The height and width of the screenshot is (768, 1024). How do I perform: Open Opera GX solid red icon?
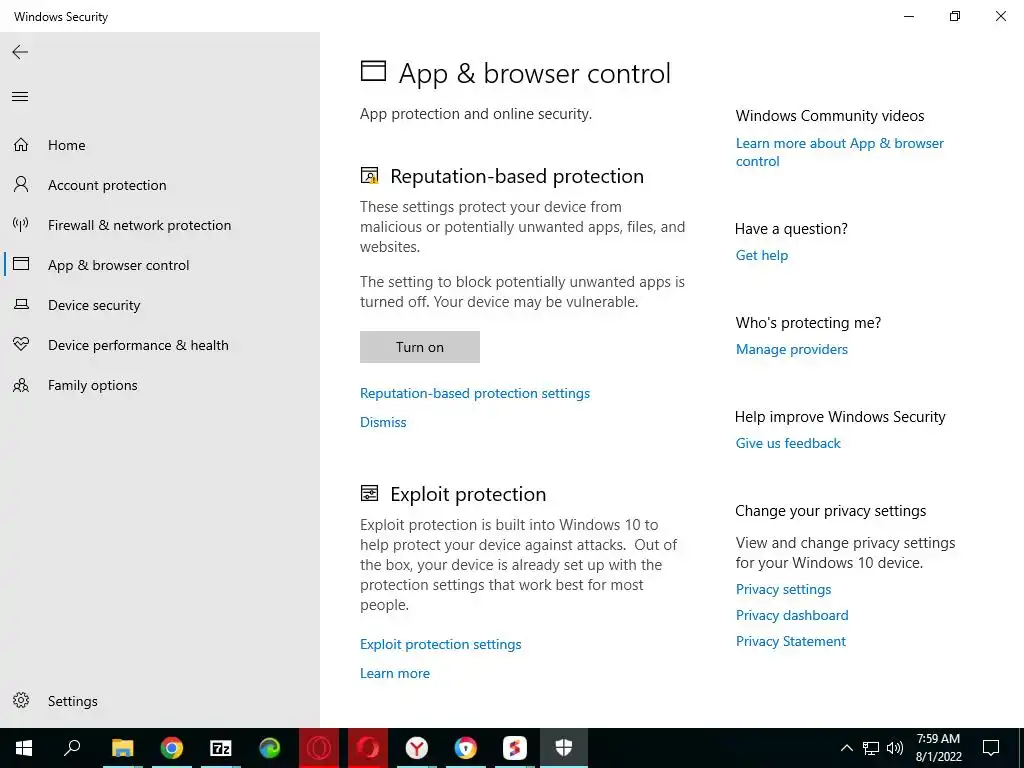(x=368, y=748)
